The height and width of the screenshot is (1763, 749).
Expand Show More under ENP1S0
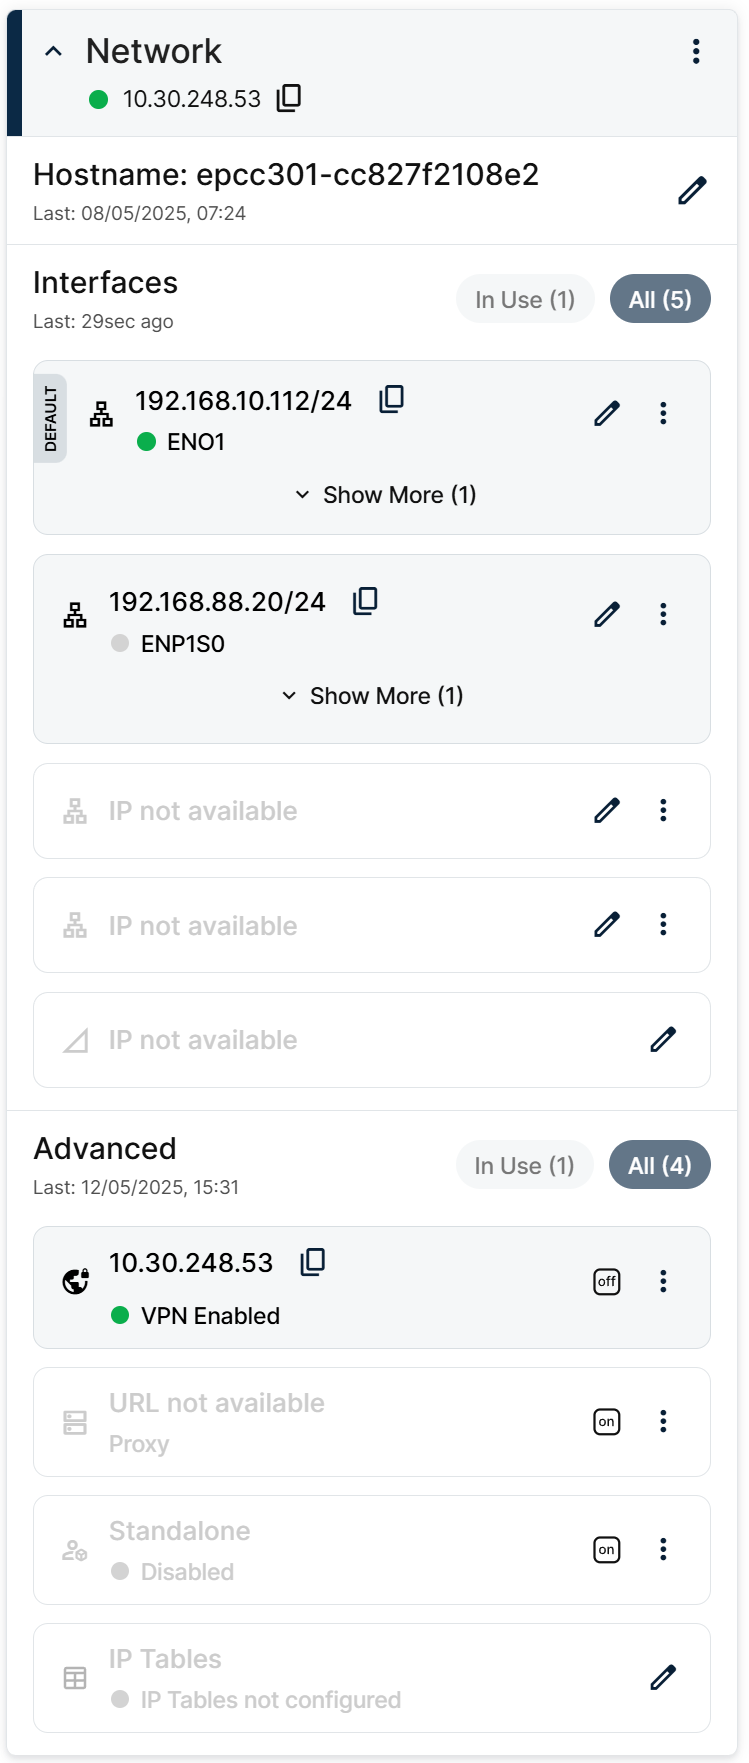[x=373, y=696]
